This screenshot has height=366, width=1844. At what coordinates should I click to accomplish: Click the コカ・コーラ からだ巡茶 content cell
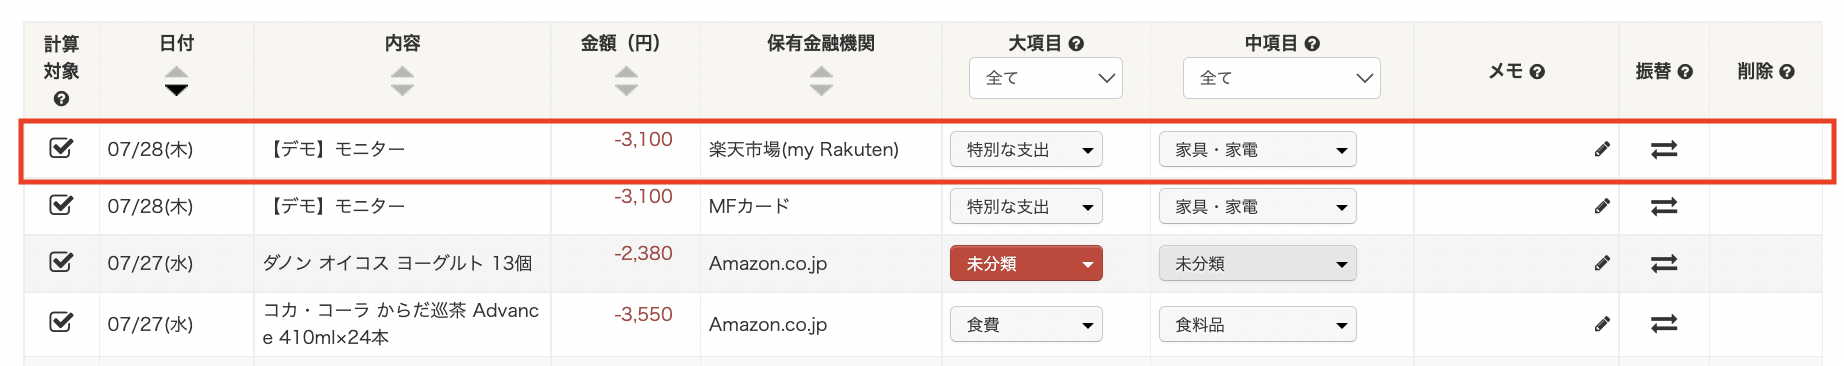(x=402, y=324)
